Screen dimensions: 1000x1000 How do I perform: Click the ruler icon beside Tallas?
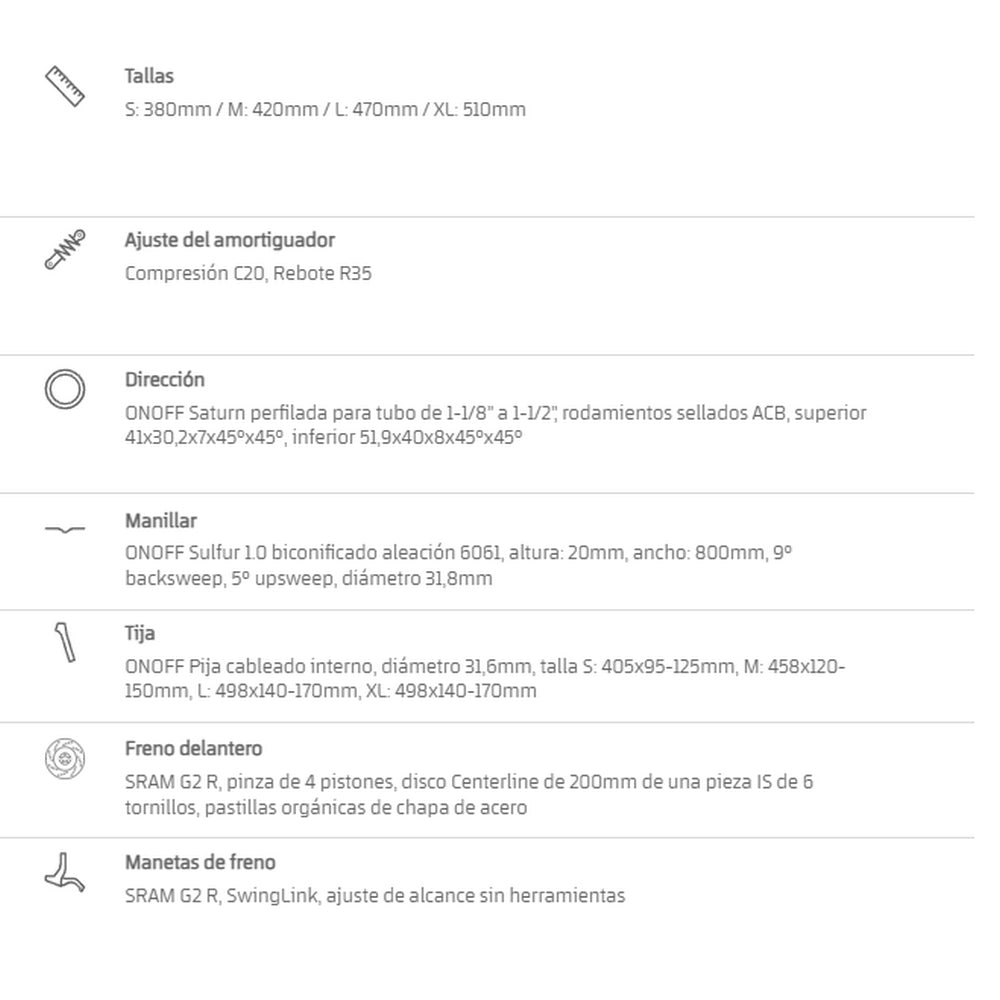tap(64, 85)
